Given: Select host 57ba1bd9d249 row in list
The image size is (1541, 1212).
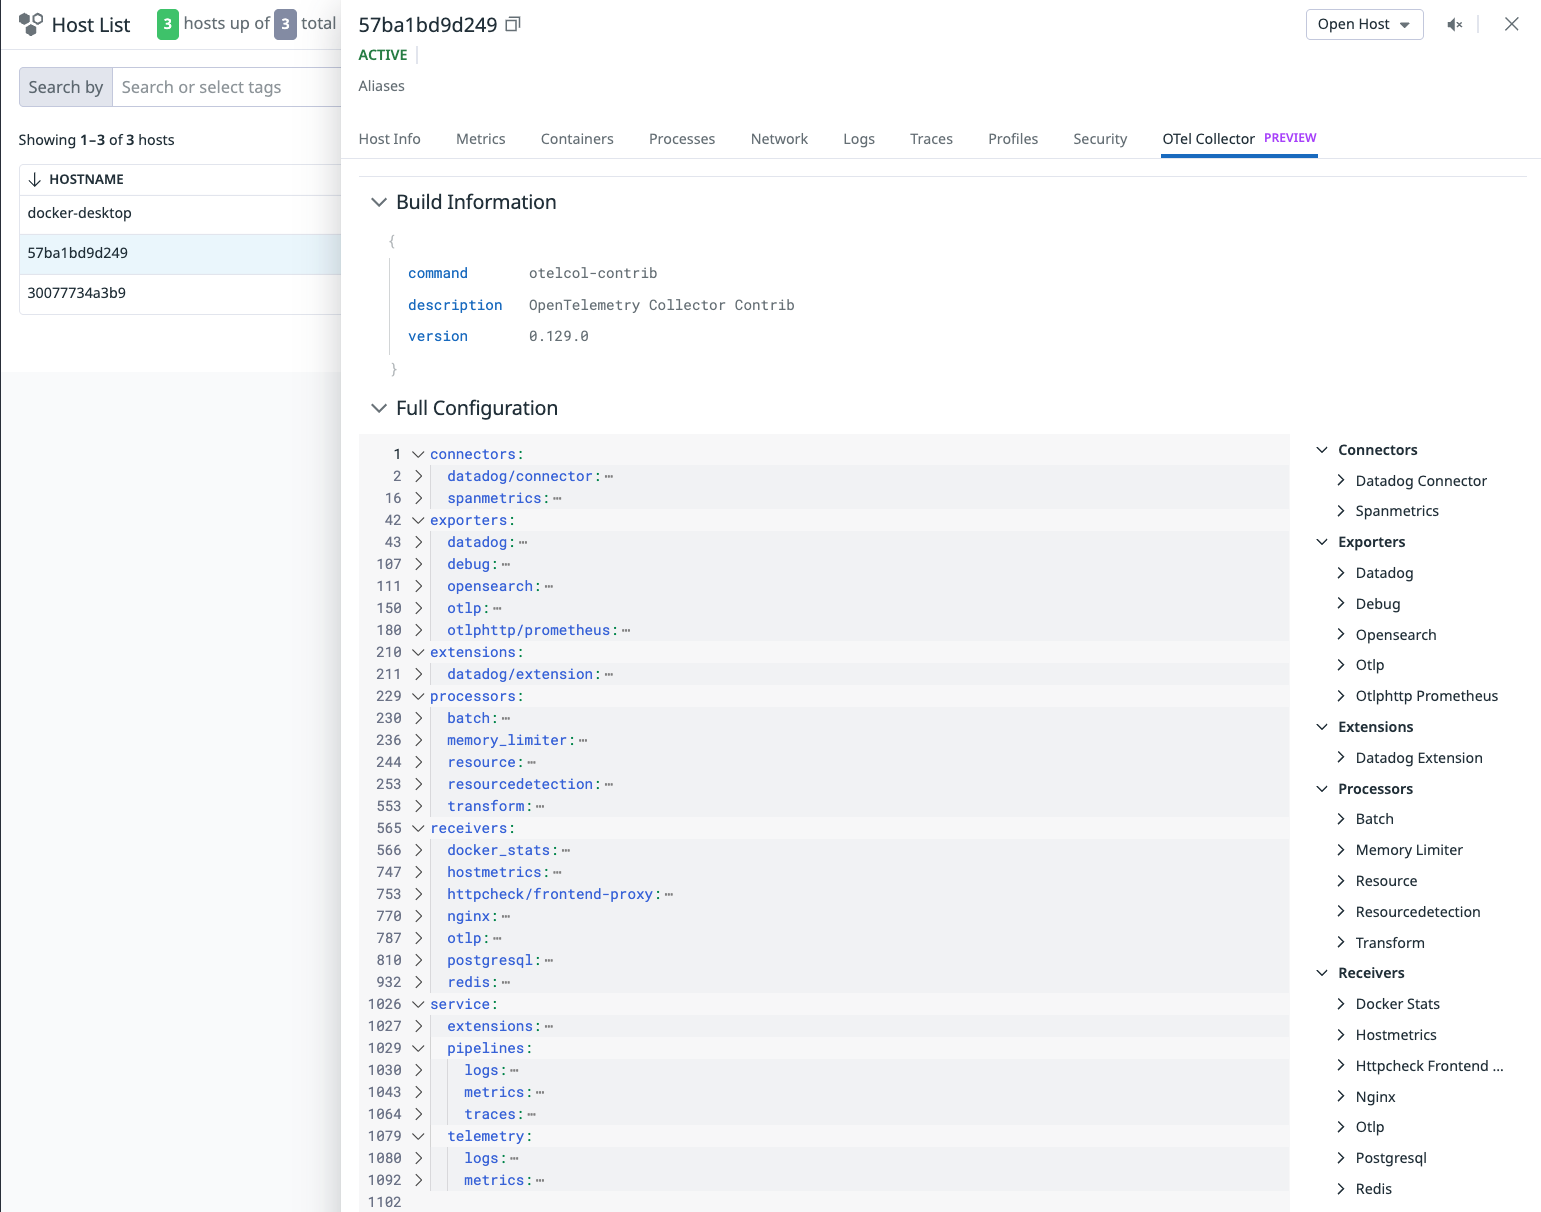Looking at the screenshot, I should pyautogui.click(x=180, y=253).
